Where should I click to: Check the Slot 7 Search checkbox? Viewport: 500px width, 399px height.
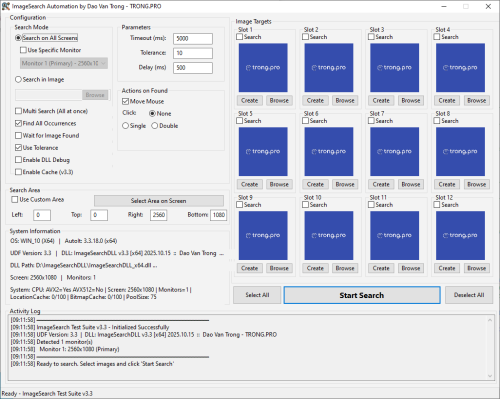(380, 121)
